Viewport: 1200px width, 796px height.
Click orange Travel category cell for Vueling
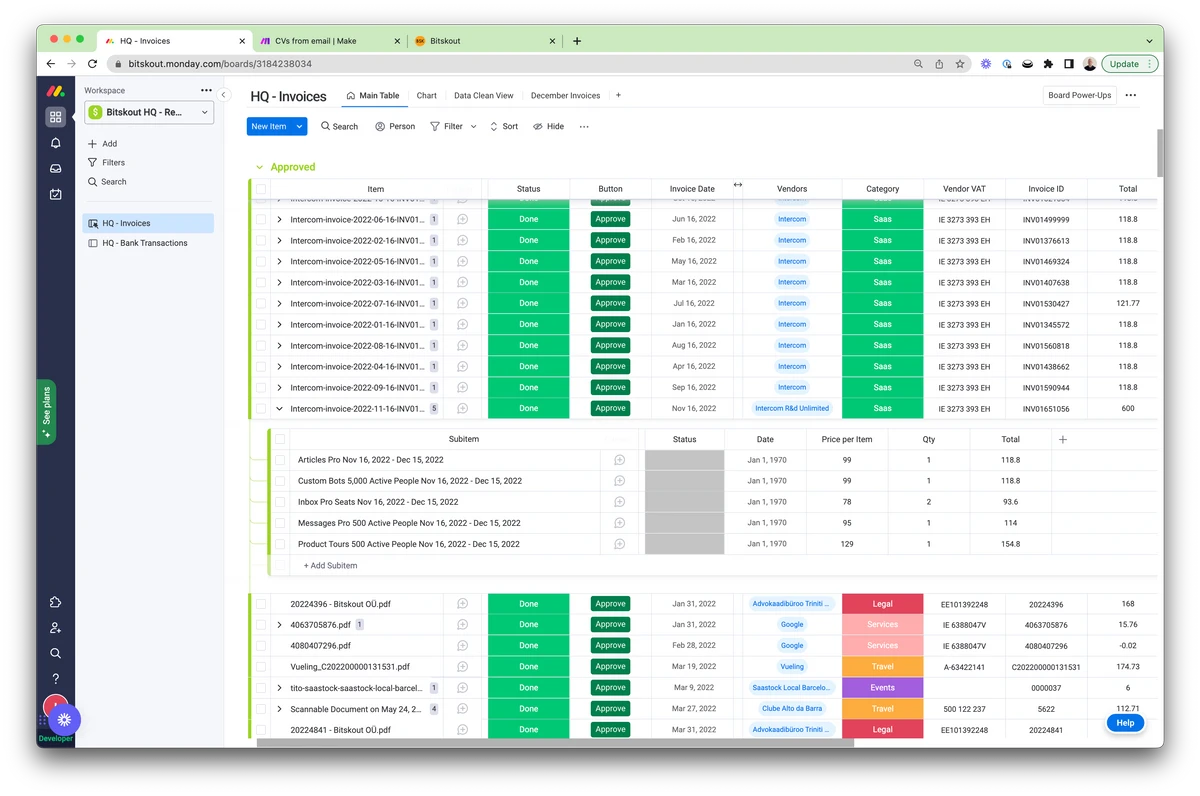[882, 667]
